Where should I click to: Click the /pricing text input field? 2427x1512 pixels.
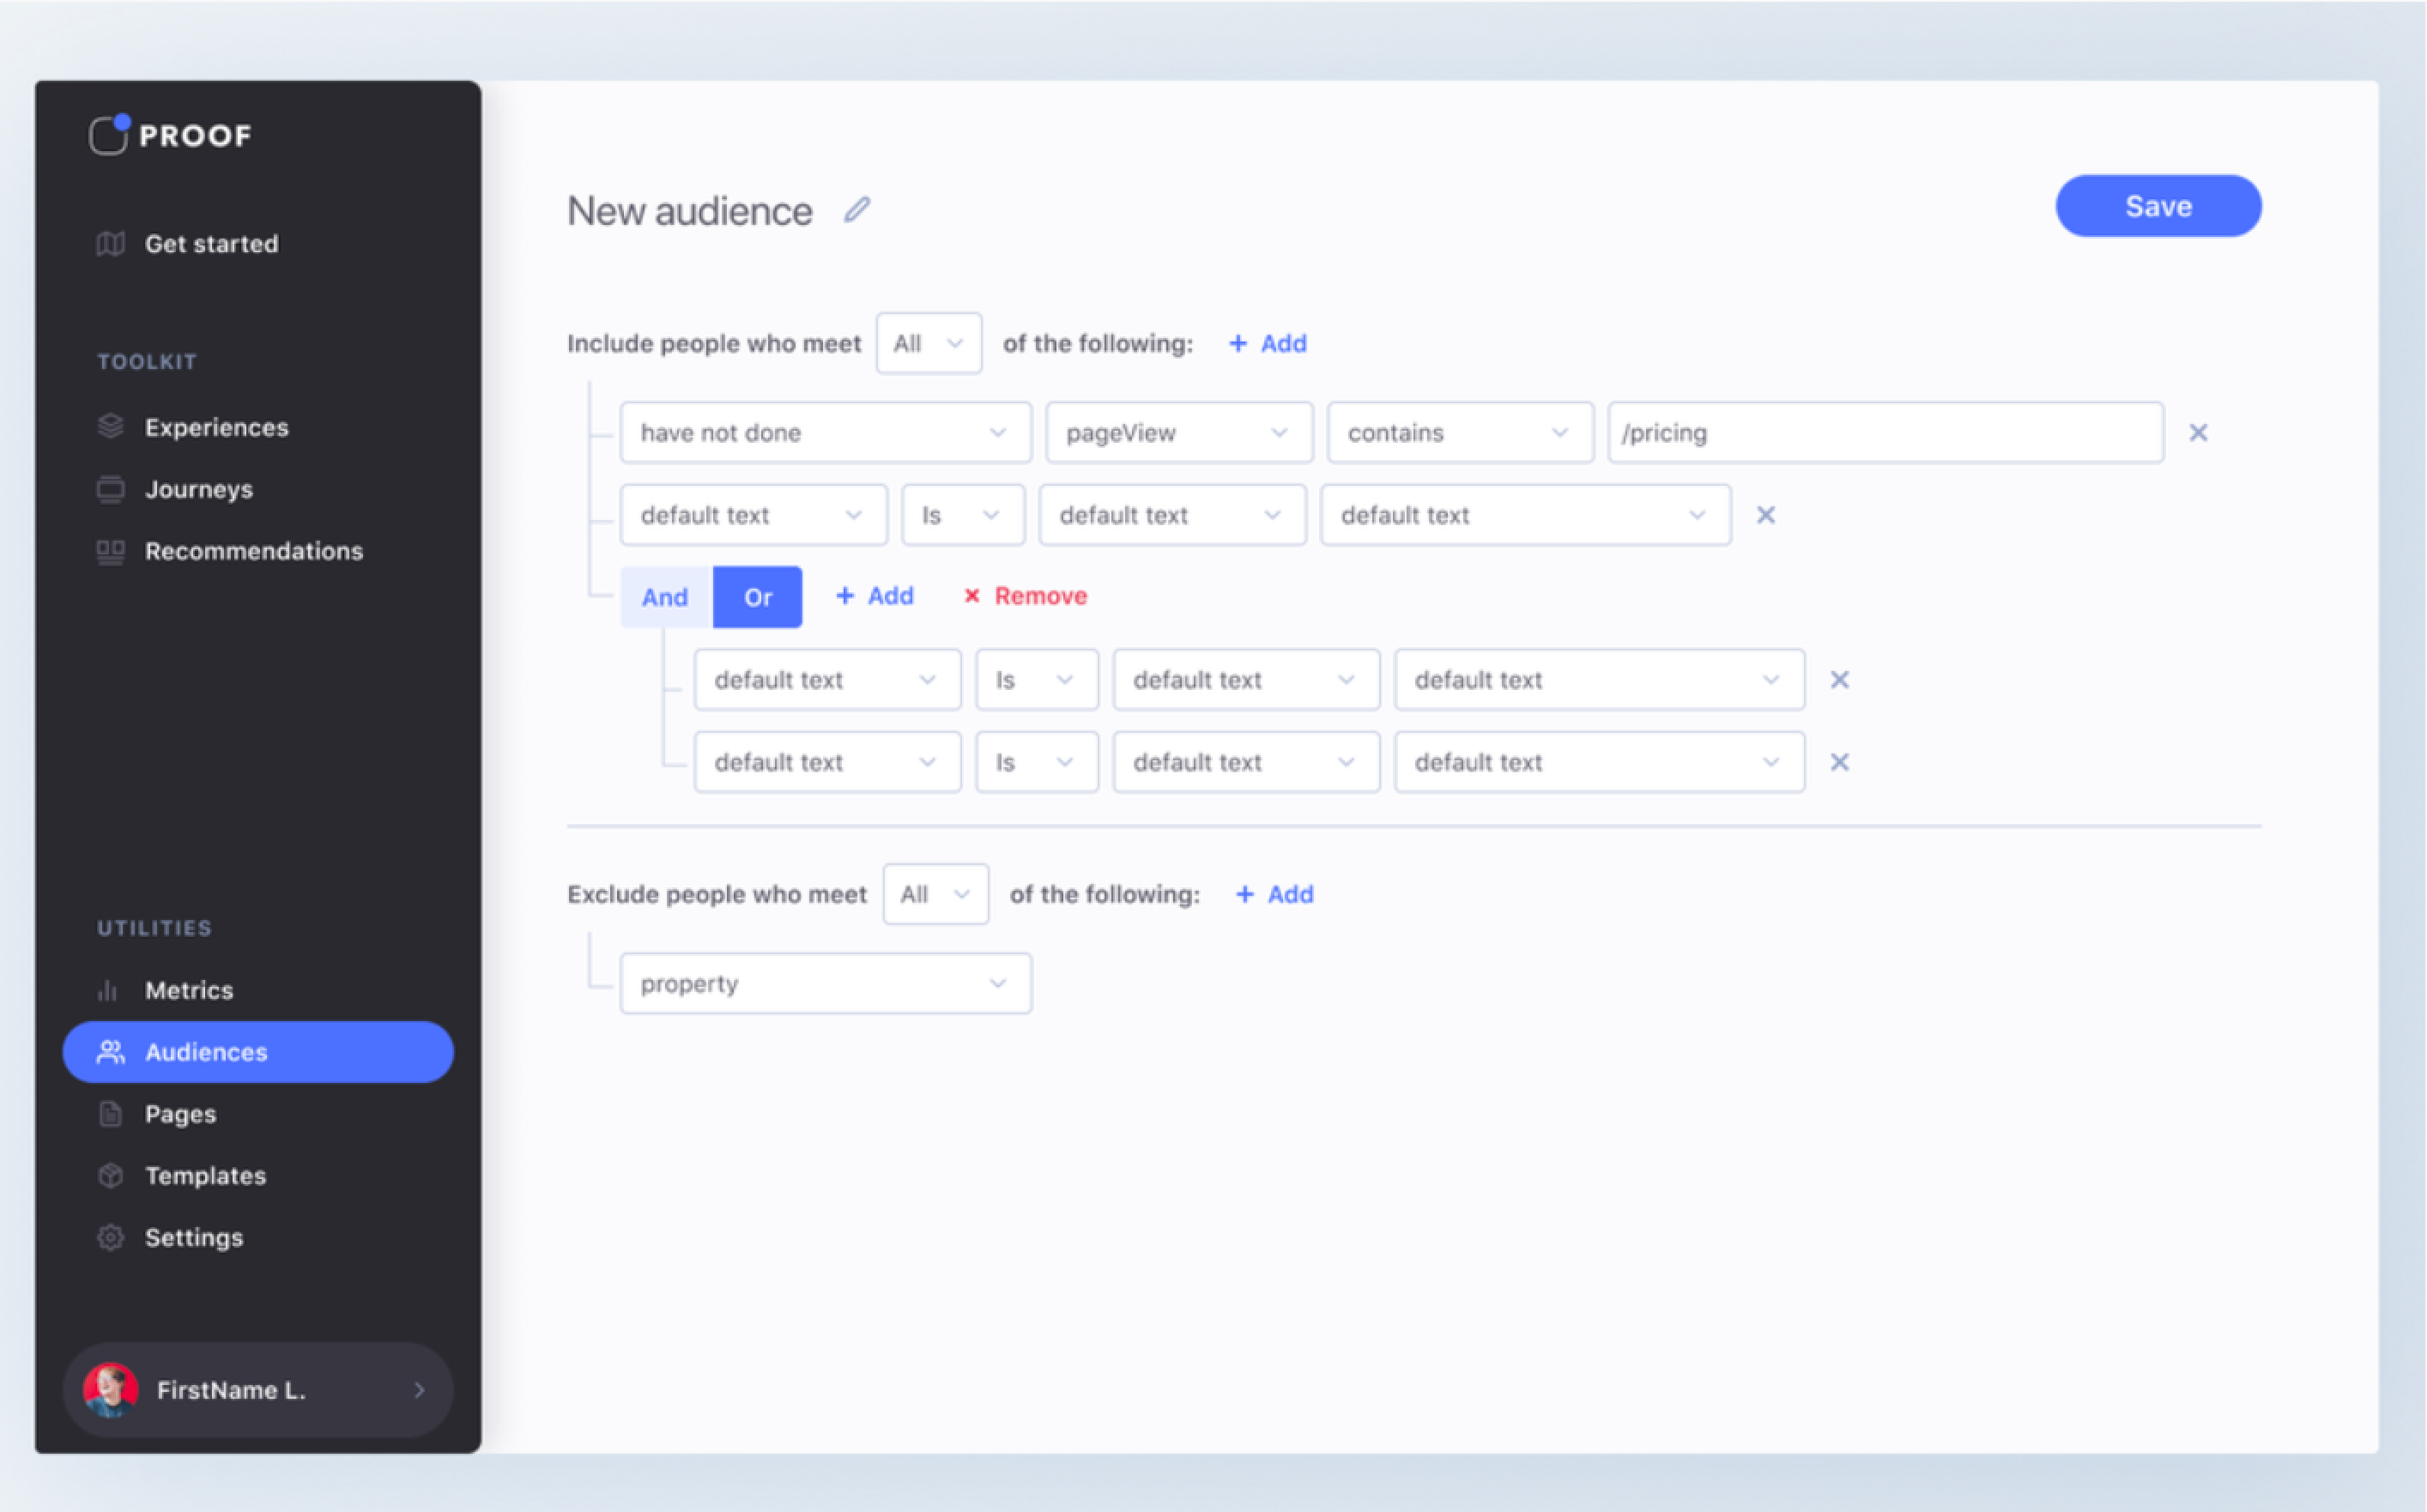click(1885, 433)
